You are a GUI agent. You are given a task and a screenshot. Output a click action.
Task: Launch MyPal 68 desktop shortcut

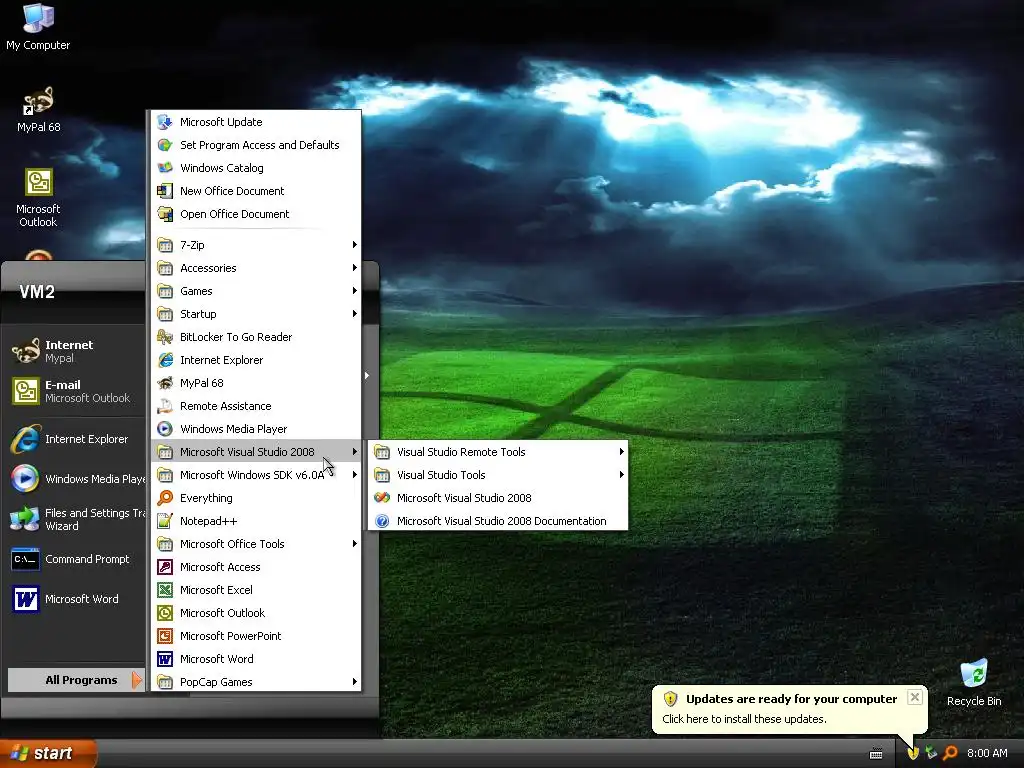pos(38,110)
